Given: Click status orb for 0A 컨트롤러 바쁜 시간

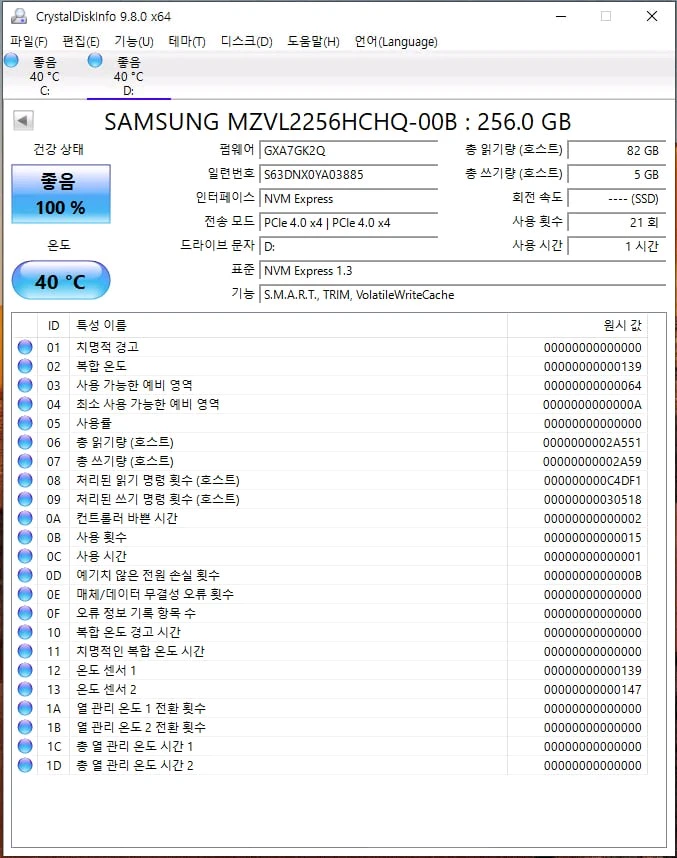Looking at the screenshot, I should (x=25, y=518).
